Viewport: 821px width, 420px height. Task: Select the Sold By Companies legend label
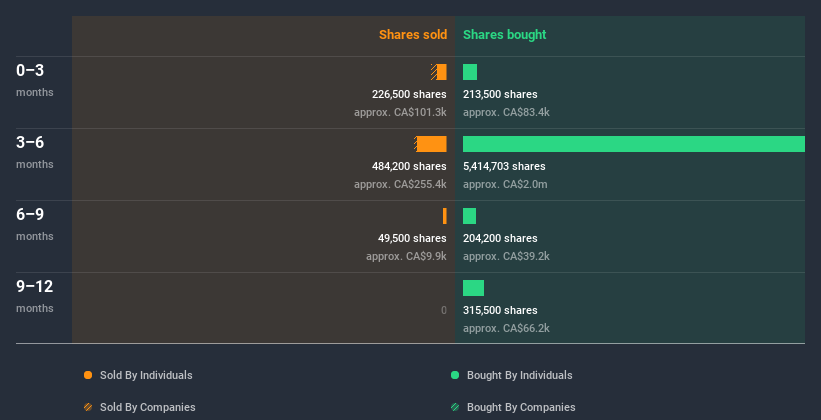click(x=148, y=407)
